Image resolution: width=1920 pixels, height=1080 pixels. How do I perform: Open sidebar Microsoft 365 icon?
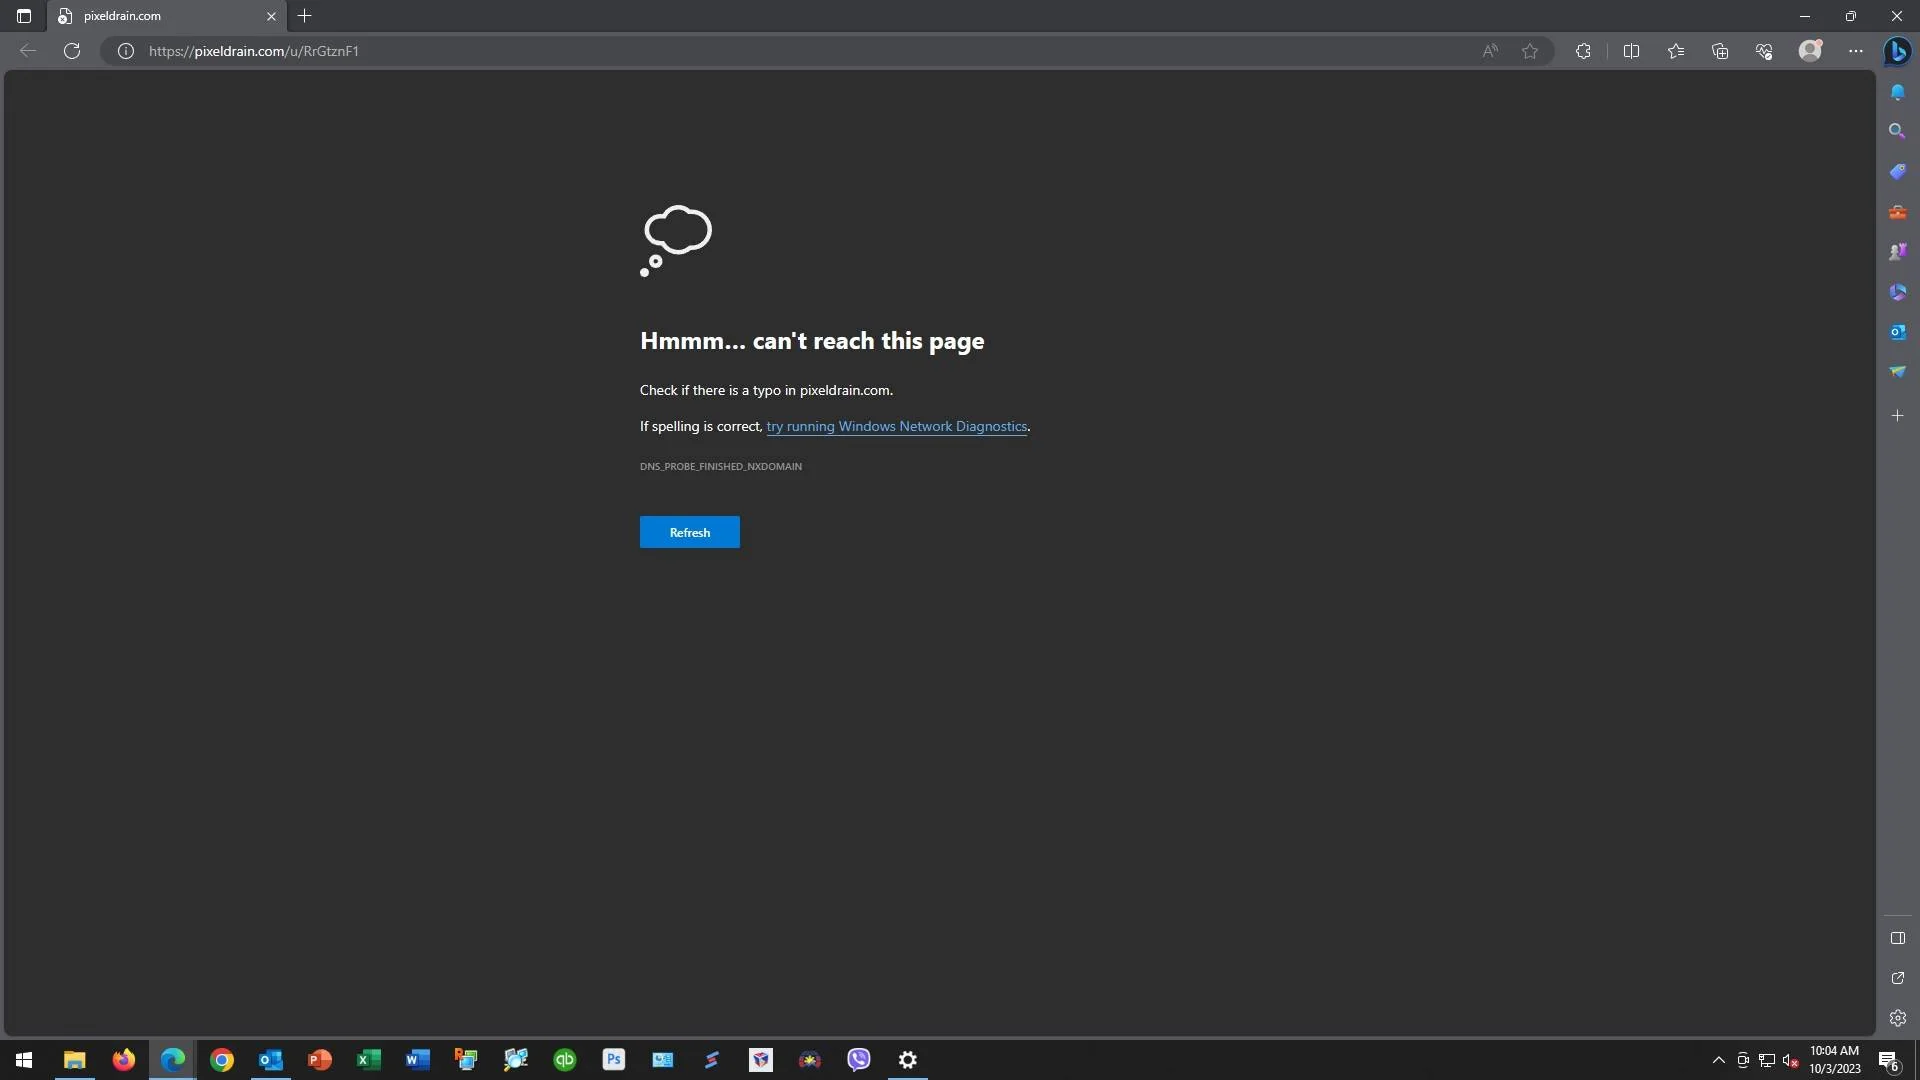click(x=1898, y=292)
